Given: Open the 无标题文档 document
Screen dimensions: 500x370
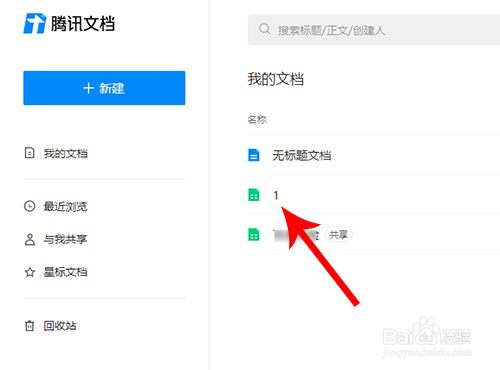Looking at the screenshot, I should coord(302,155).
